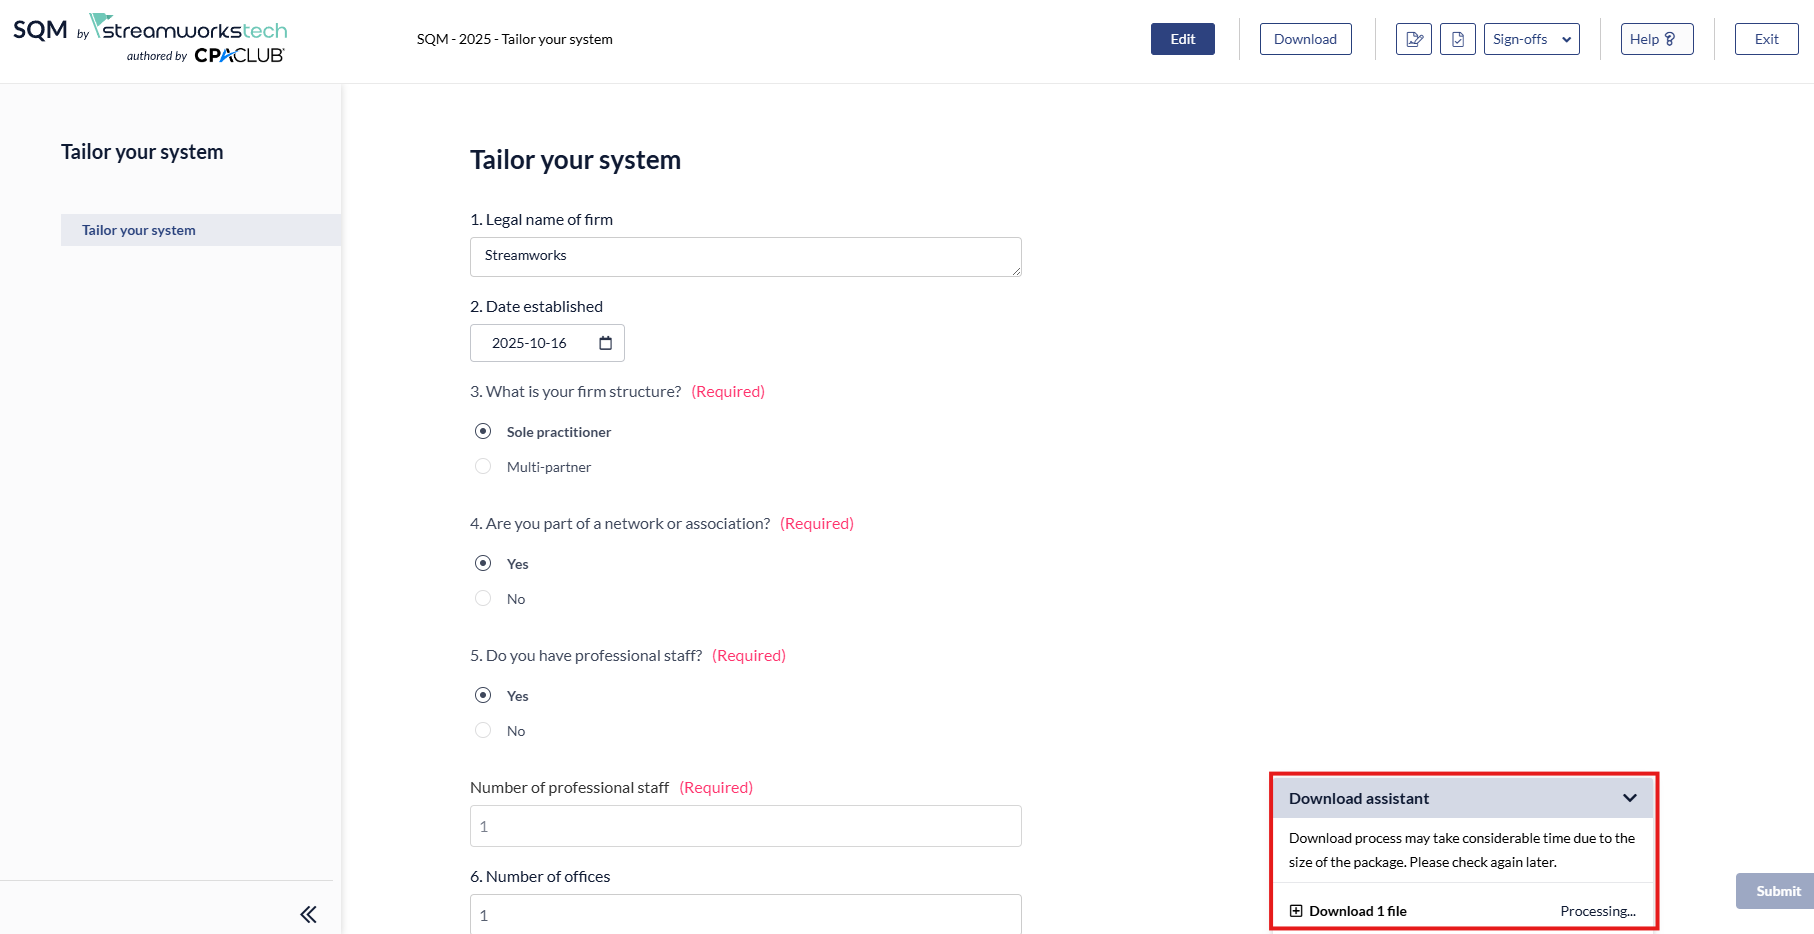Click the Download button in header
Screen dimensions: 1814x934
pos(1305,39)
